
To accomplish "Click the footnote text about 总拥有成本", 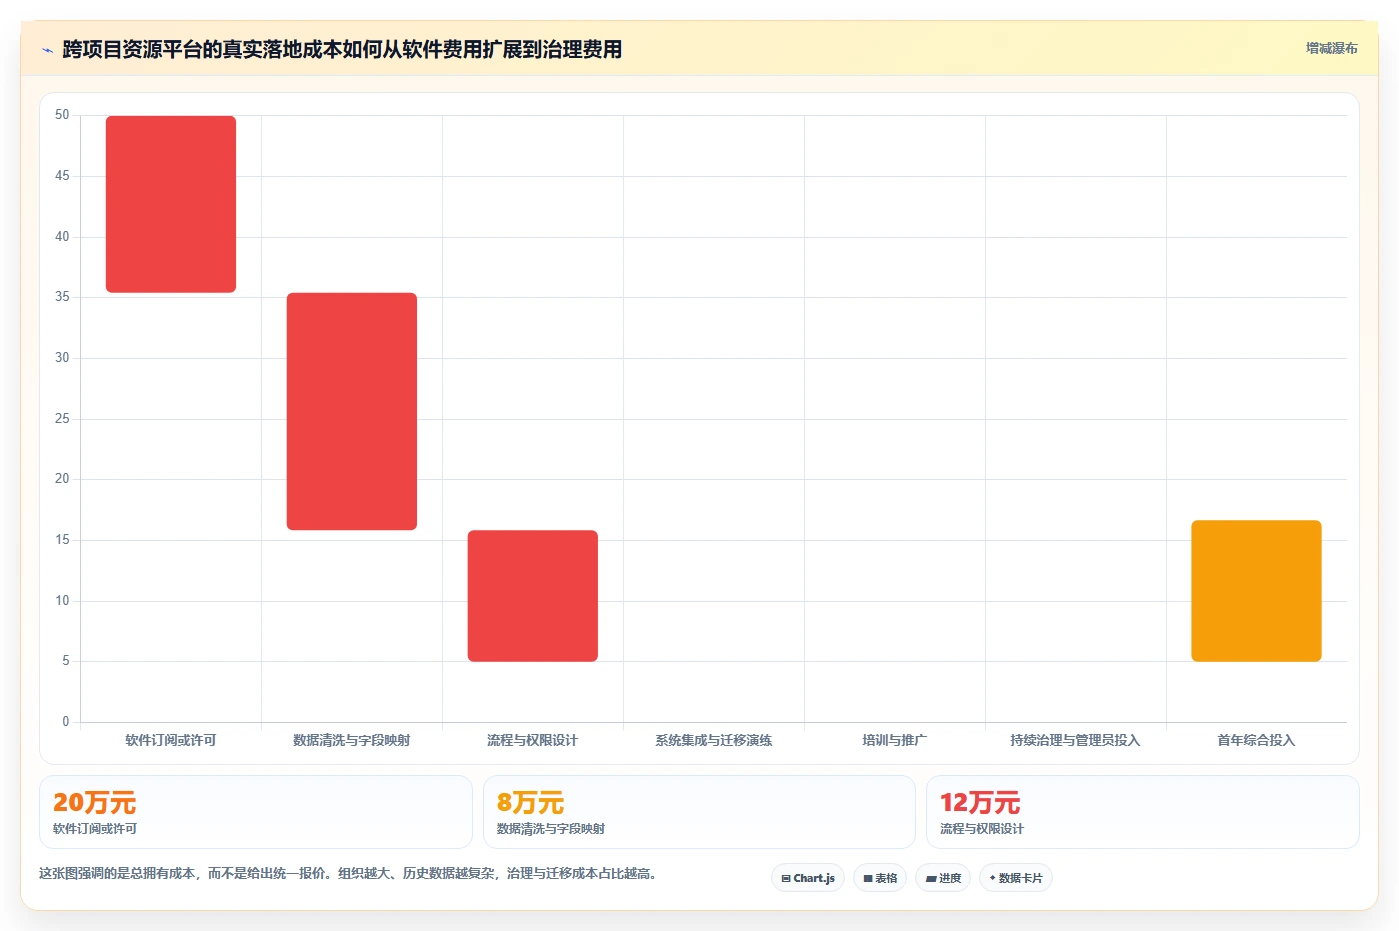I will point(348,873).
